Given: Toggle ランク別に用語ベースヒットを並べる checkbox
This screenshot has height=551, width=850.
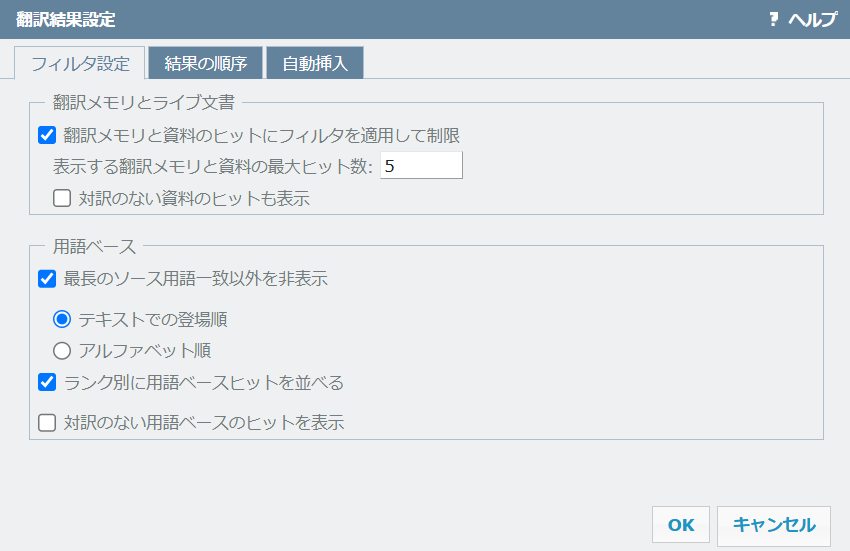Looking at the screenshot, I should pyautogui.click(x=47, y=382).
